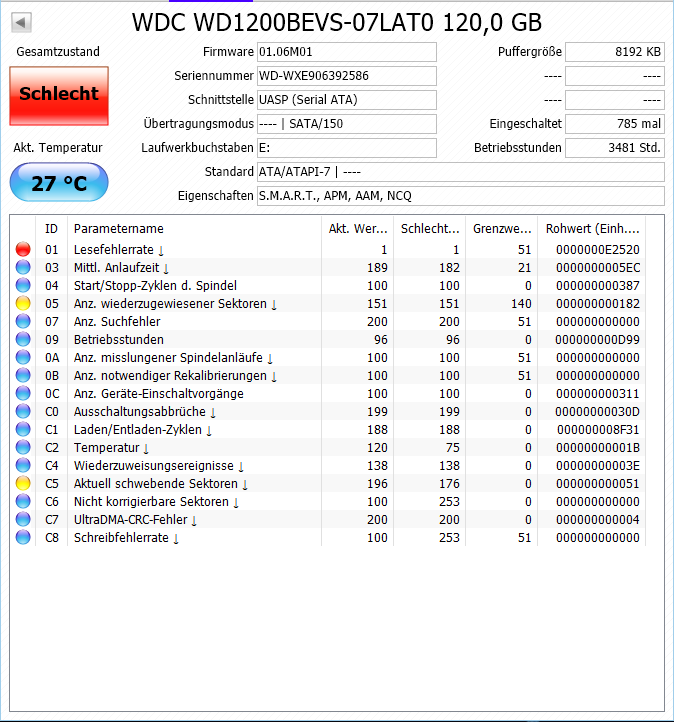Click the Laufwerkbuchstaben field E:
Viewport: 674px width, 722px height.
(x=347, y=147)
